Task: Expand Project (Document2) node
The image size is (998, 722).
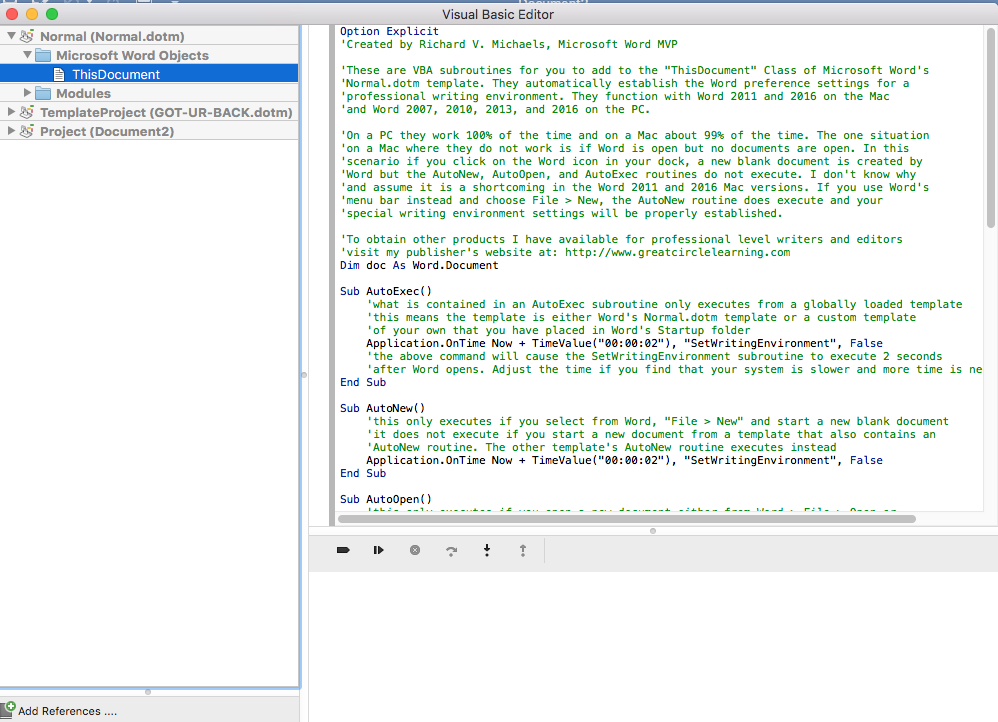Action: [x=11, y=131]
